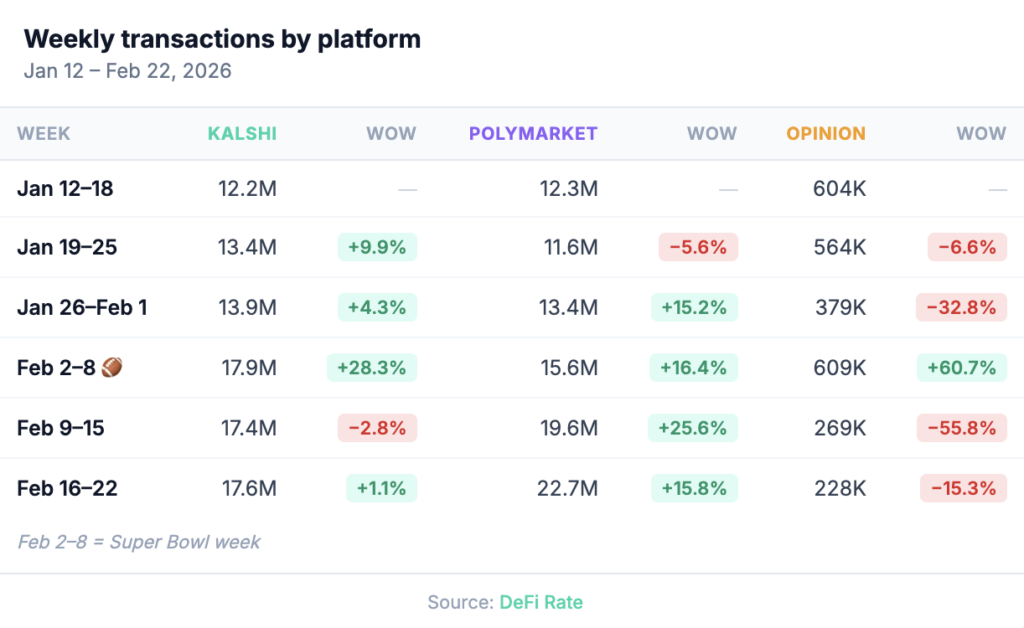Screen dimensions: 1024x628
Task: Click the −32.8% red badge
Action: pyautogui.click(x=961, y=308)
